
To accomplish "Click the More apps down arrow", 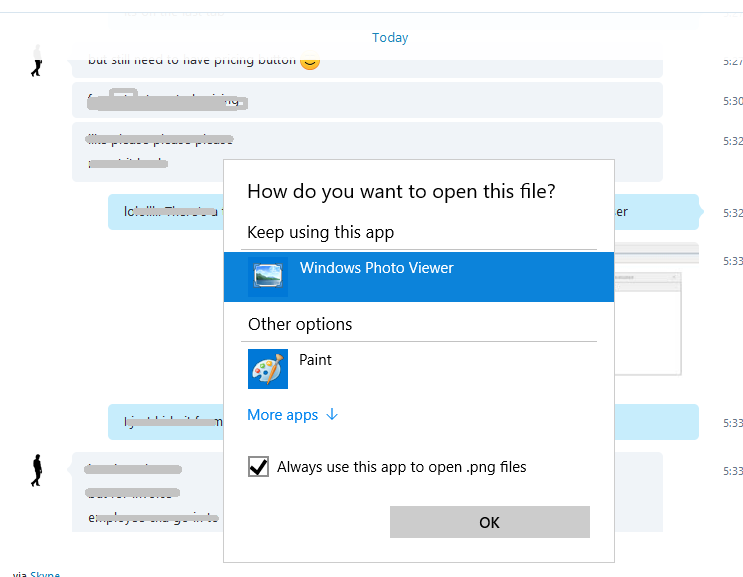I will (x=332, y=415).
